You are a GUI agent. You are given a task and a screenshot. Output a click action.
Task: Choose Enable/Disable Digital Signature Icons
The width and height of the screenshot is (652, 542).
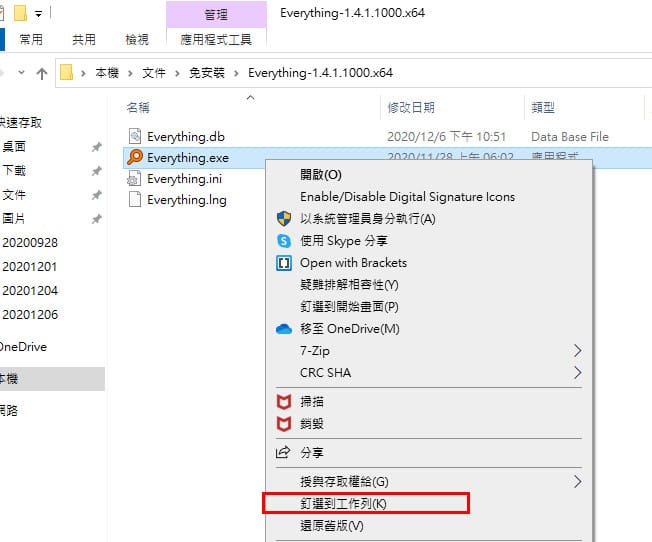(x=408, y=196)
